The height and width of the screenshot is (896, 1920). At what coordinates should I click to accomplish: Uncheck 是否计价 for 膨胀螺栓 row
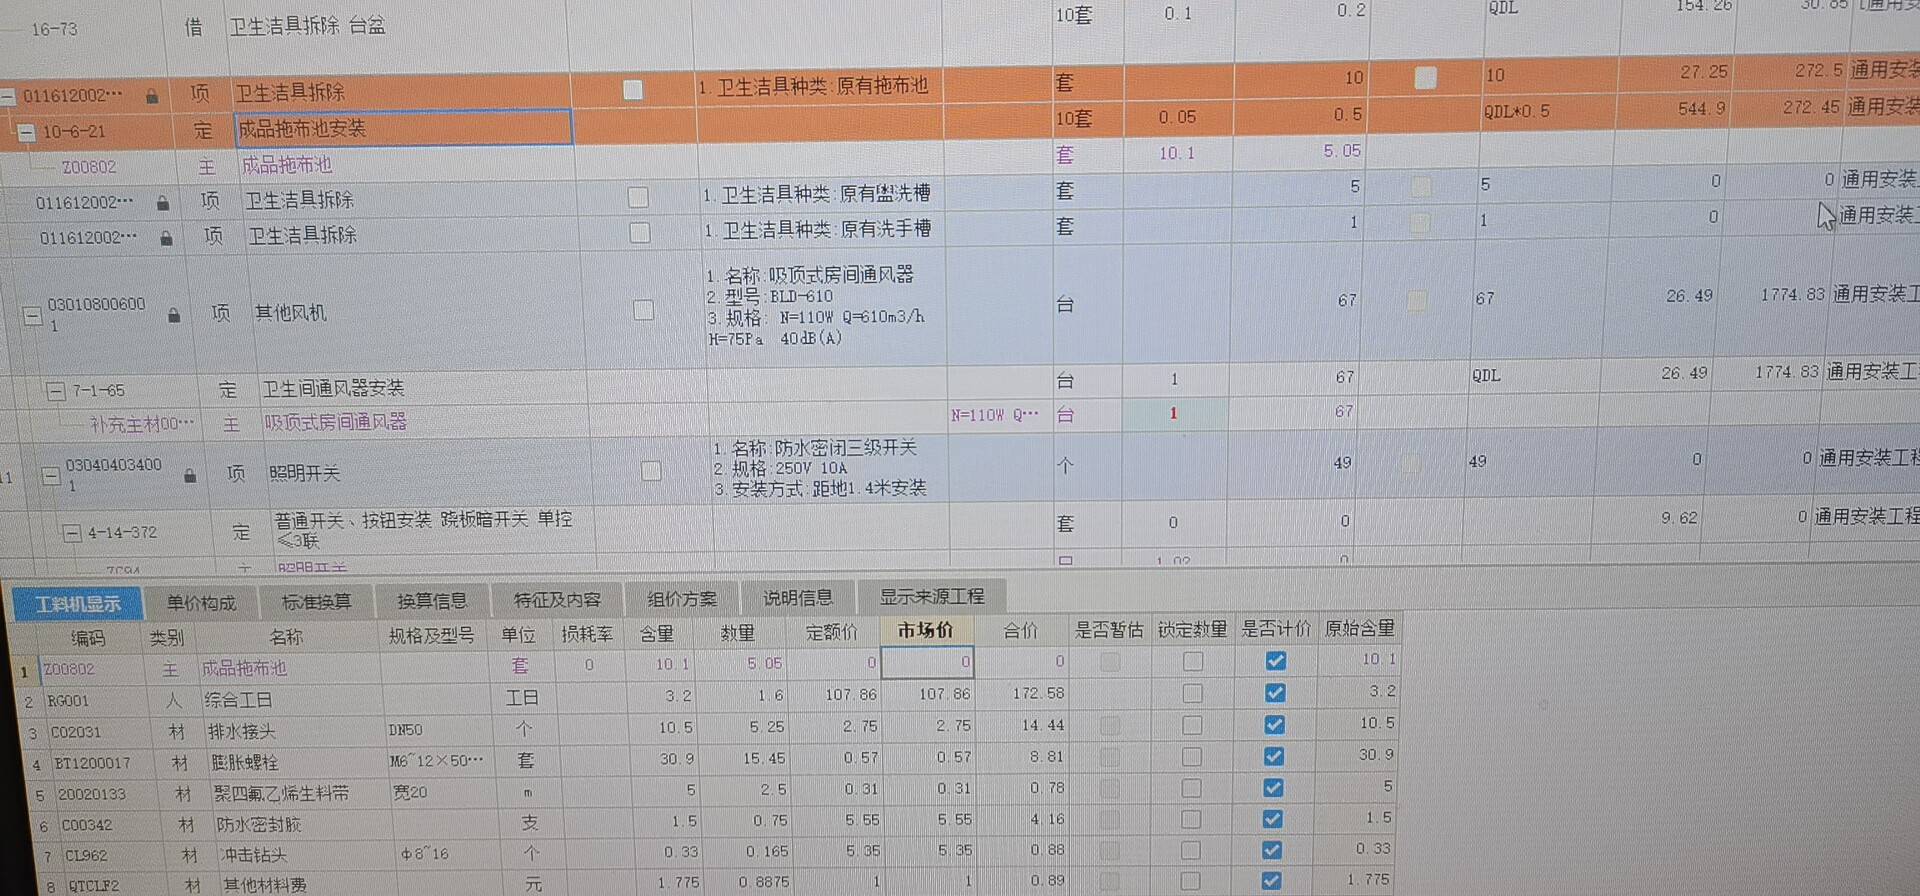click(1273, 756)
